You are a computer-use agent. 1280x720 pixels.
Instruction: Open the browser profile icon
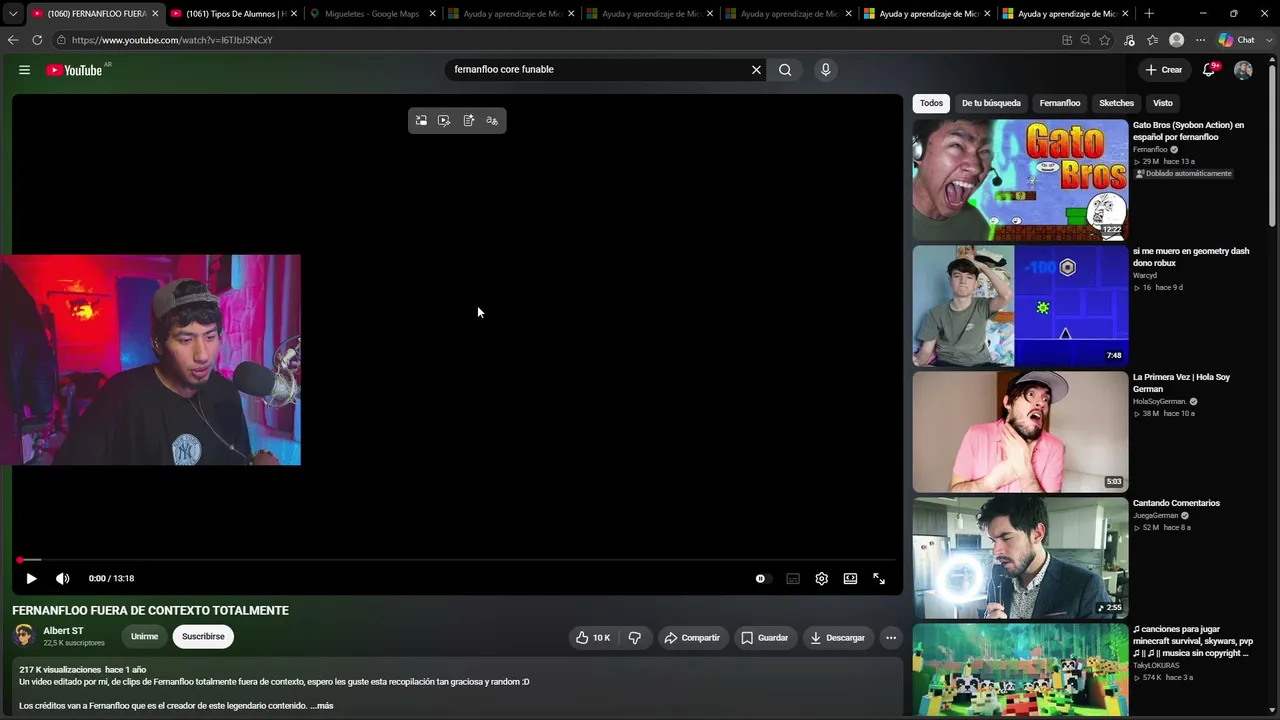1177,40
